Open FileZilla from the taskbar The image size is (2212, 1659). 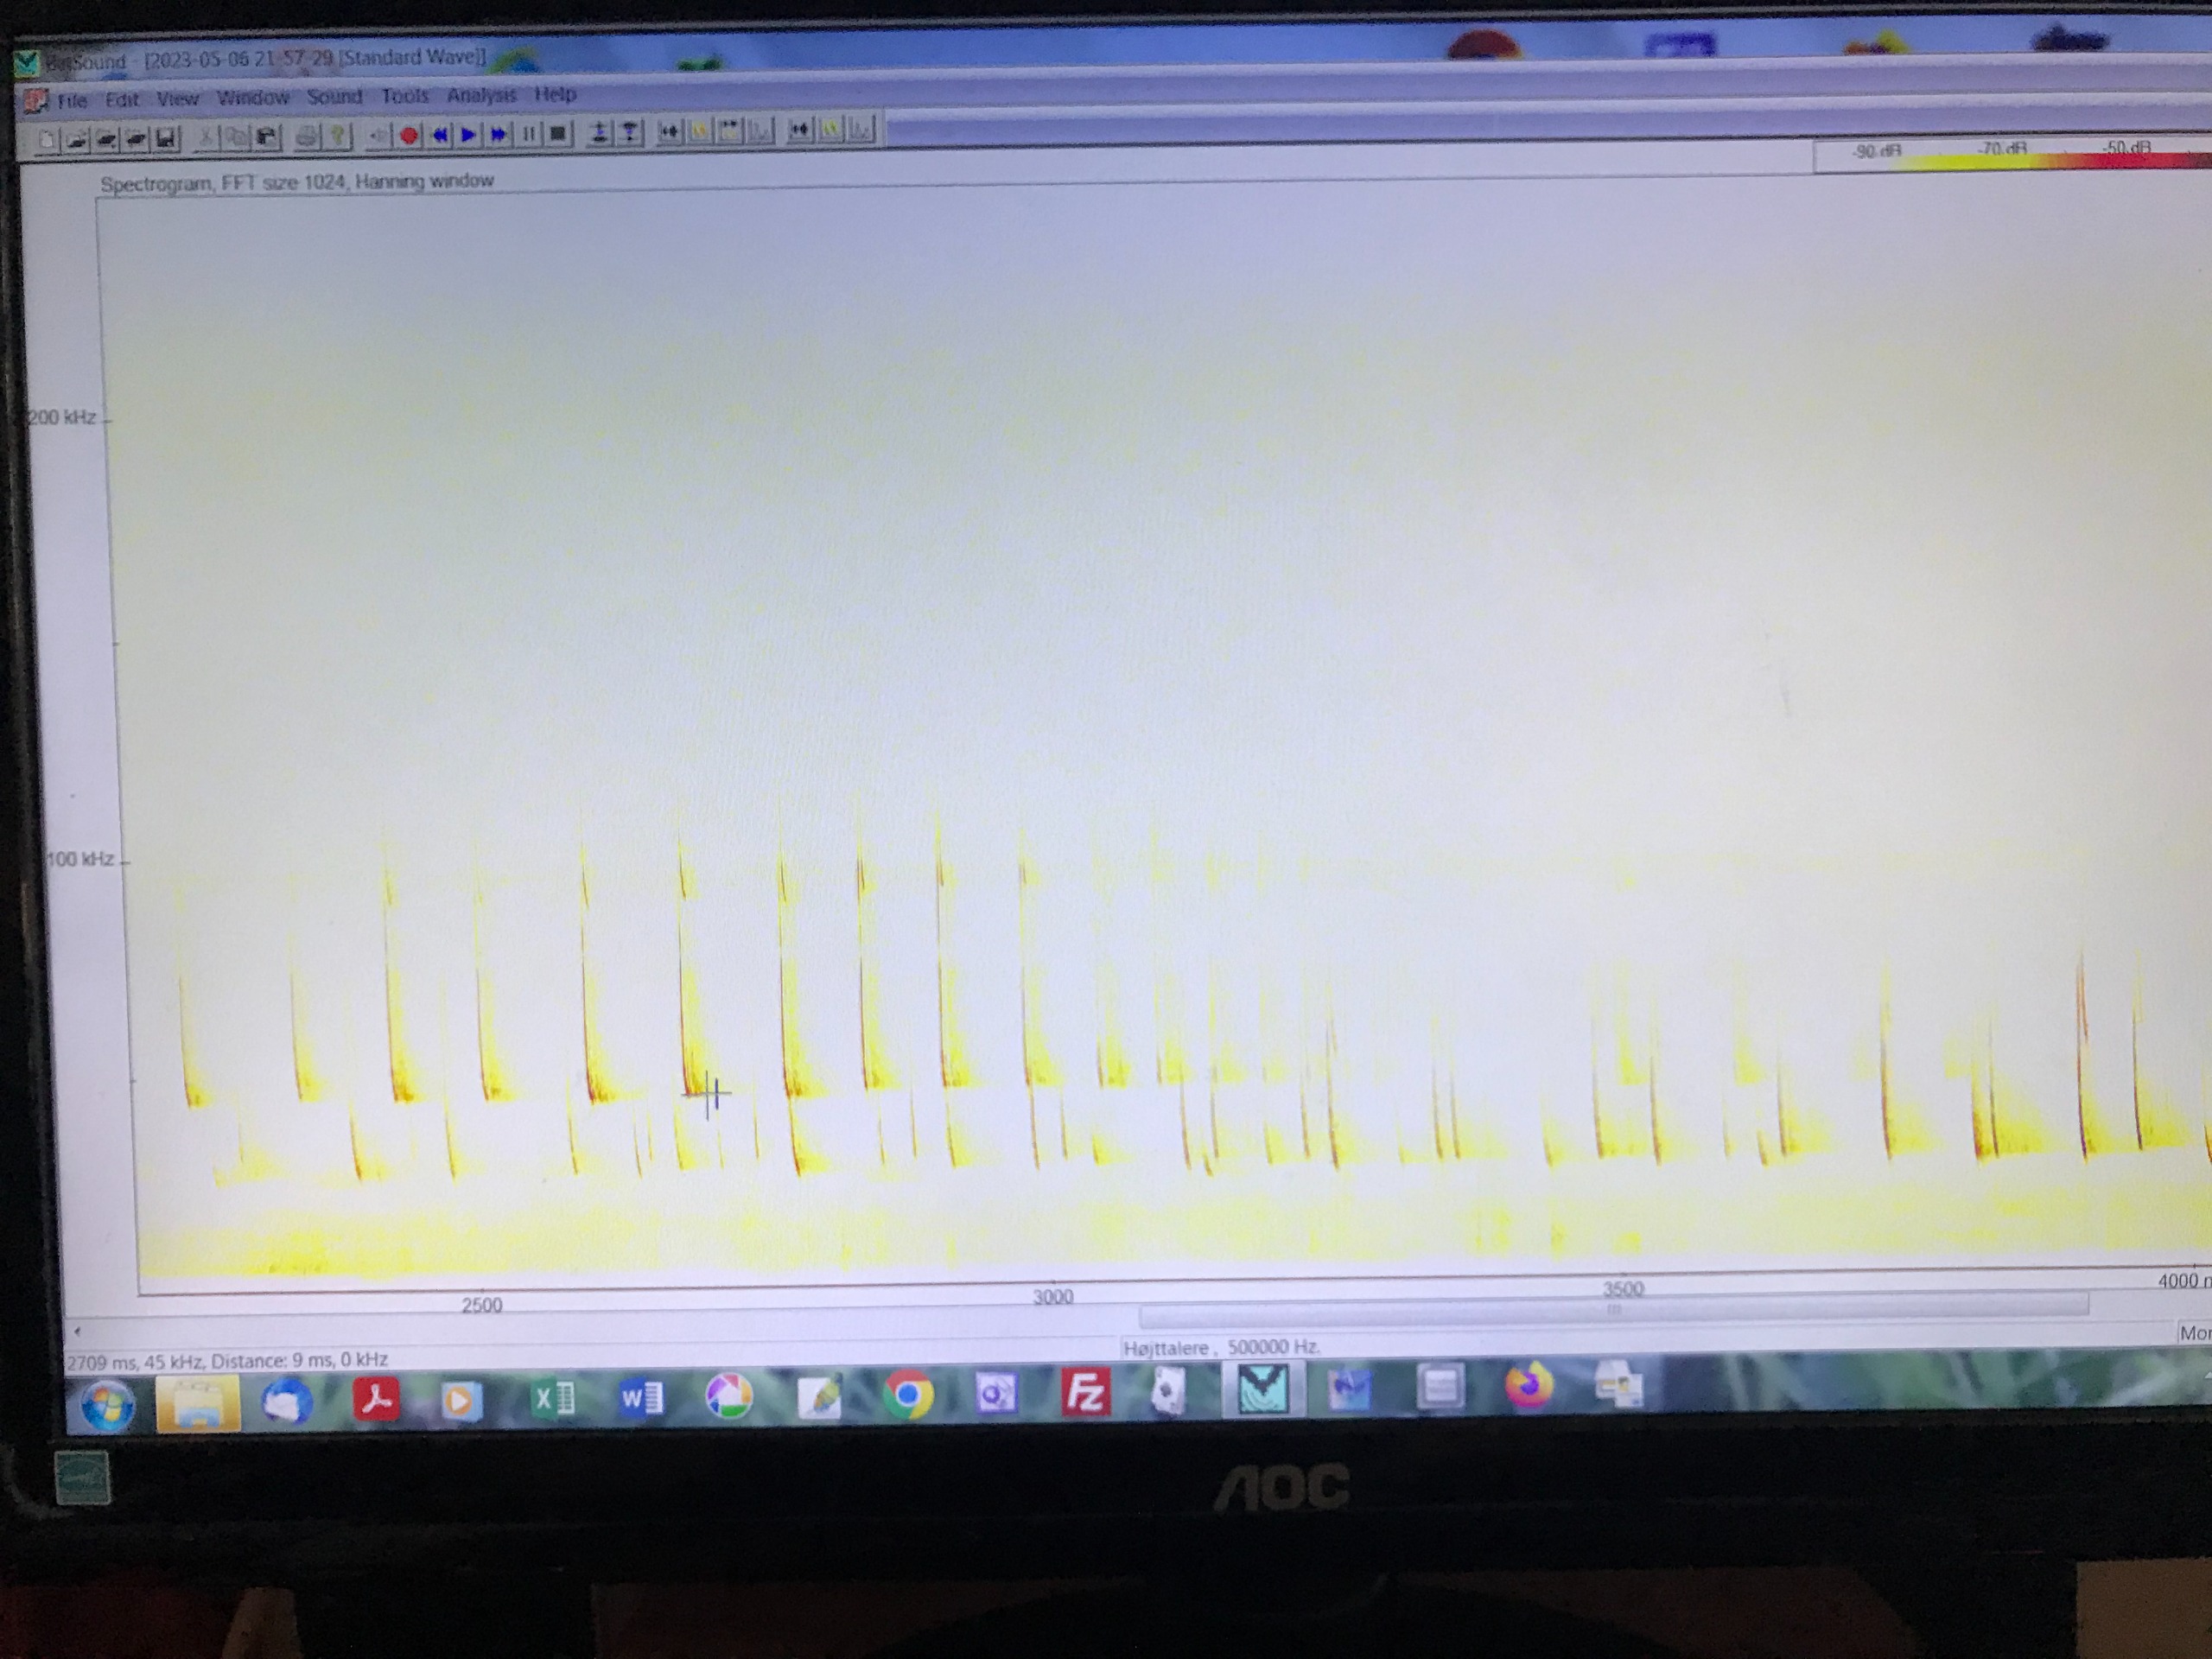pos(1085,1391)
